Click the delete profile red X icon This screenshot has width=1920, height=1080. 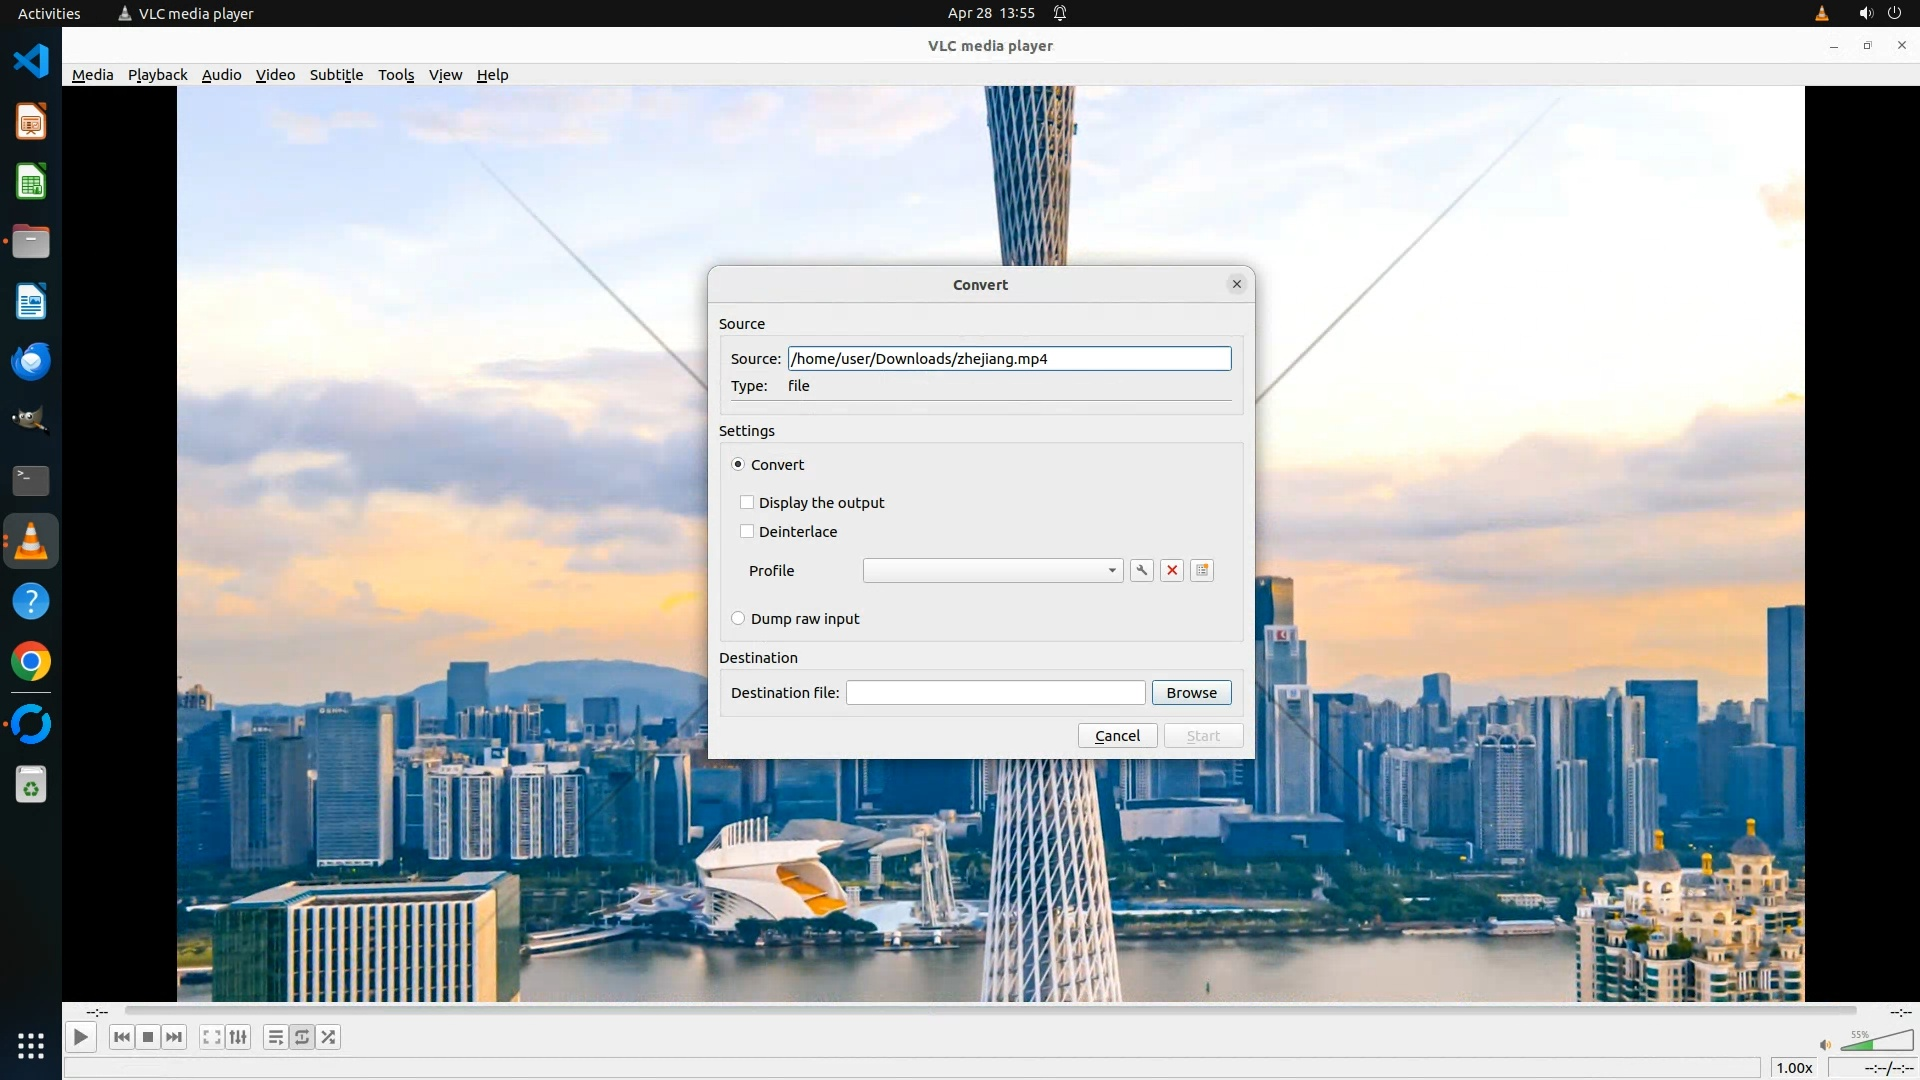pyautogui.click(x=1172, y=570)
